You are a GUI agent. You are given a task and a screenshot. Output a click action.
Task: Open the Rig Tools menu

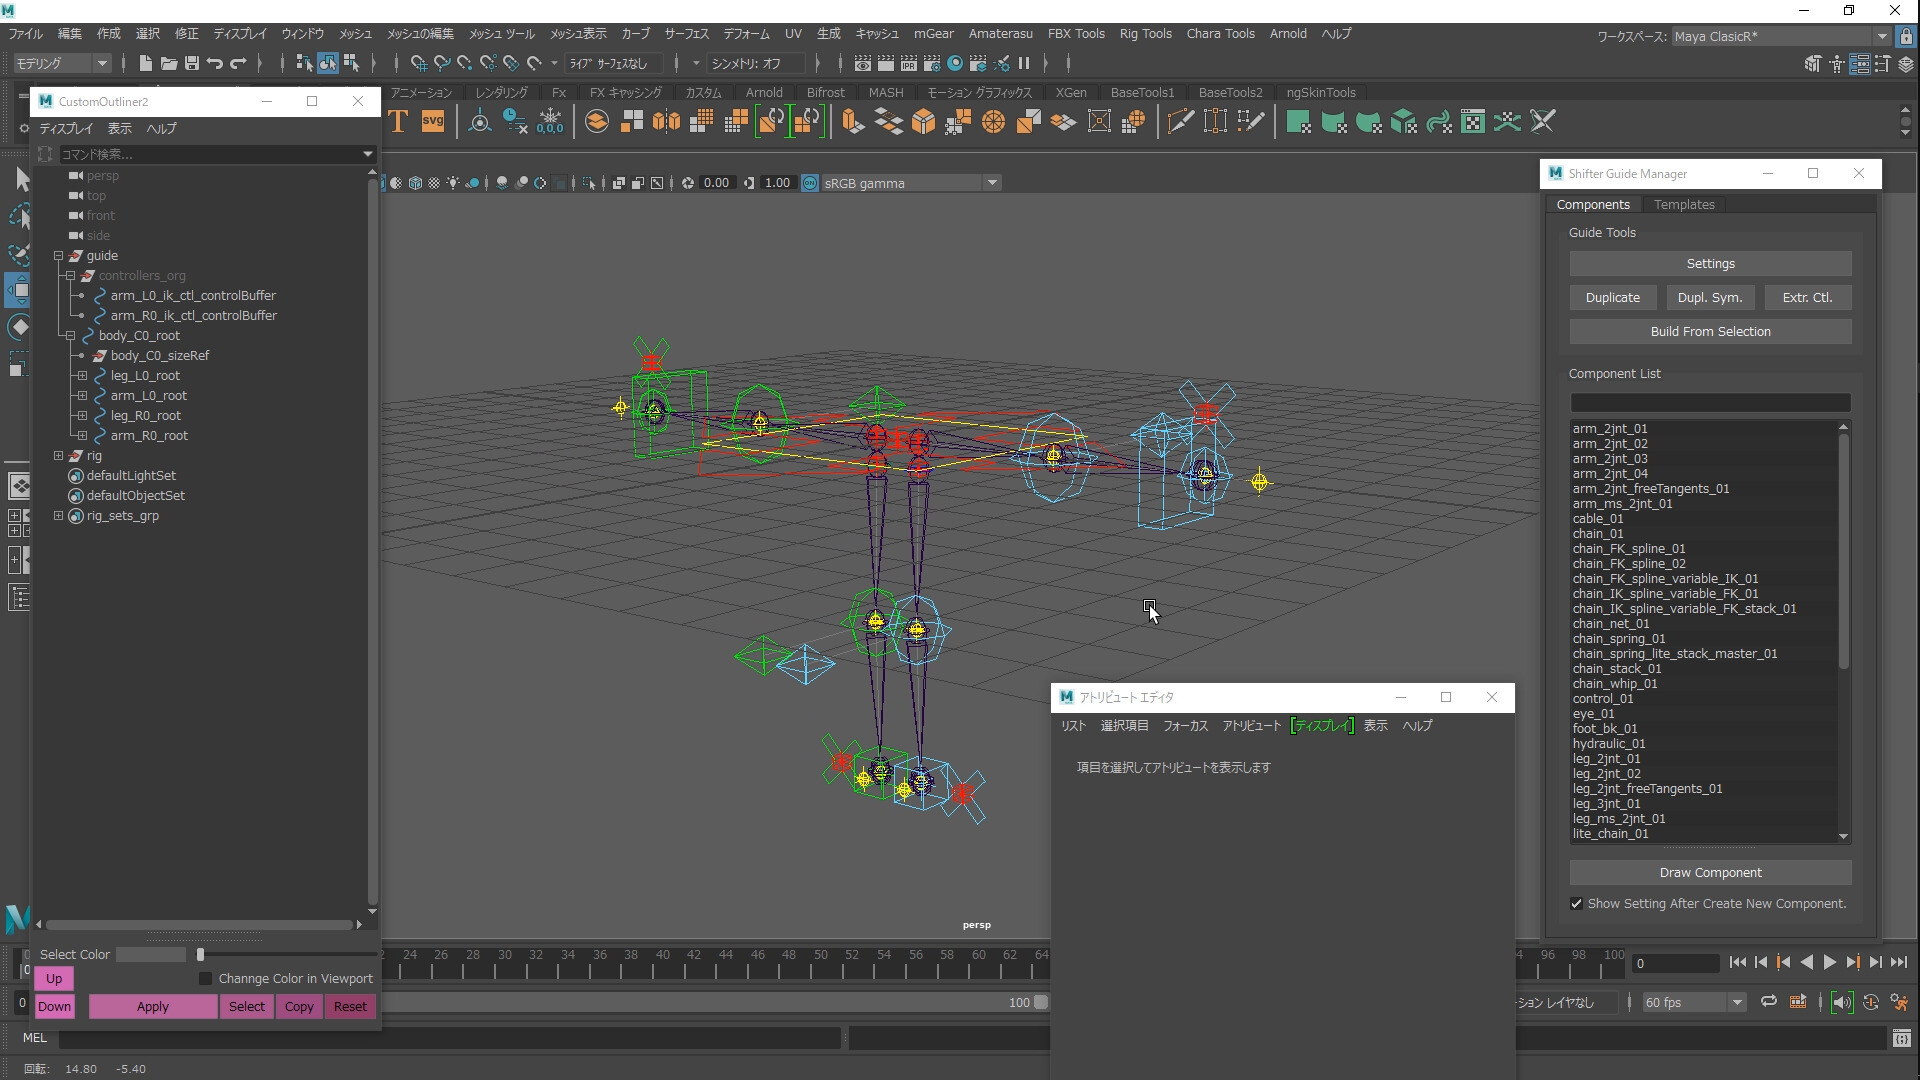[x=1145, y=33]
